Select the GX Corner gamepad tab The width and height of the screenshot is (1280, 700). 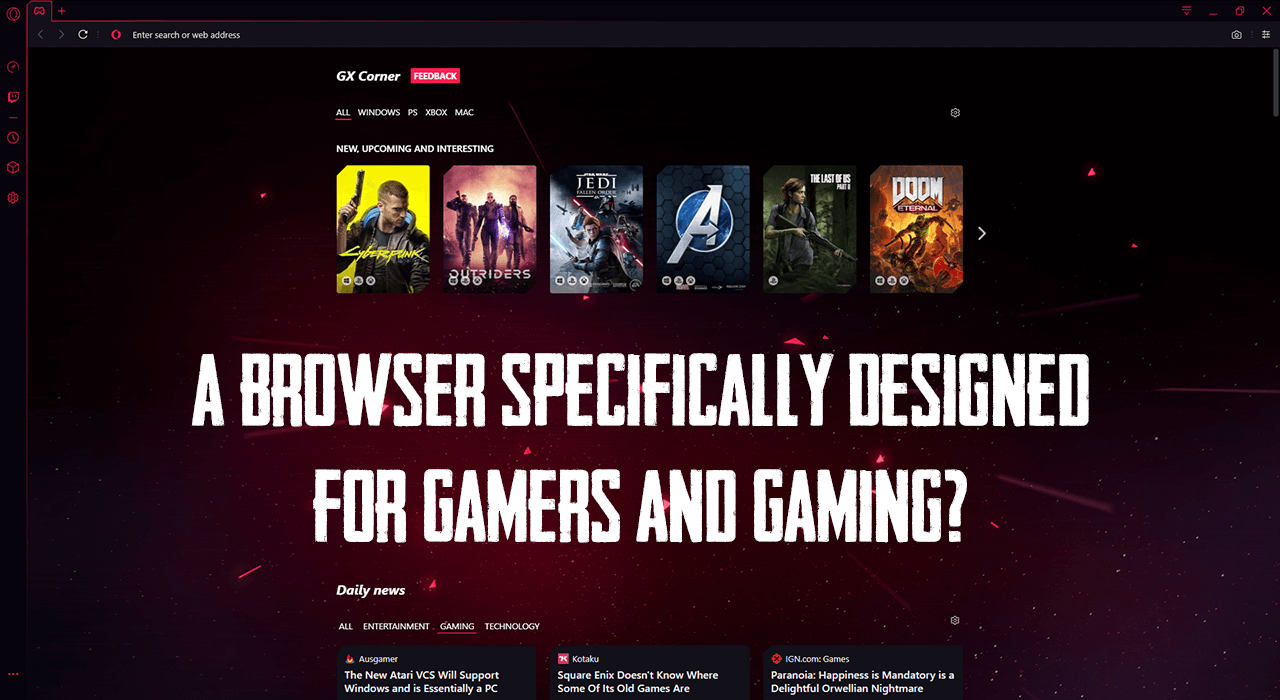(x=39, y=11)
